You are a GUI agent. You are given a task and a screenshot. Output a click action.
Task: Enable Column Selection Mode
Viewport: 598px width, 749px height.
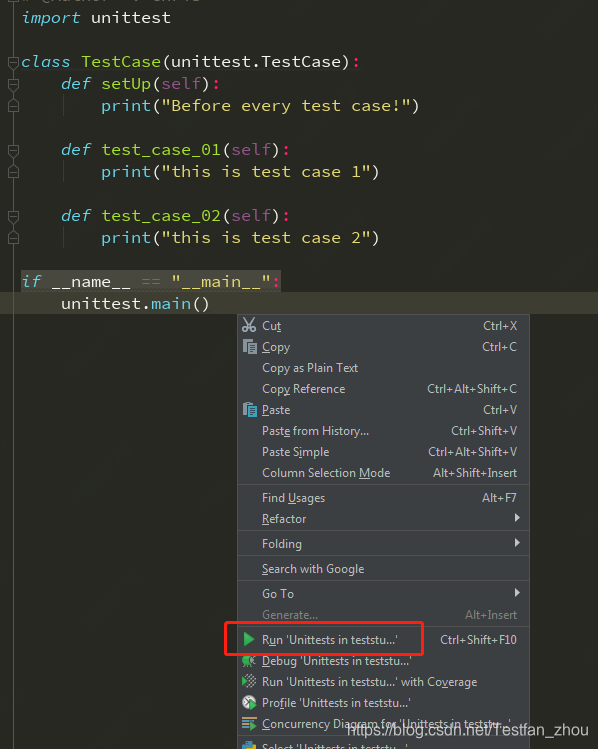384,473
